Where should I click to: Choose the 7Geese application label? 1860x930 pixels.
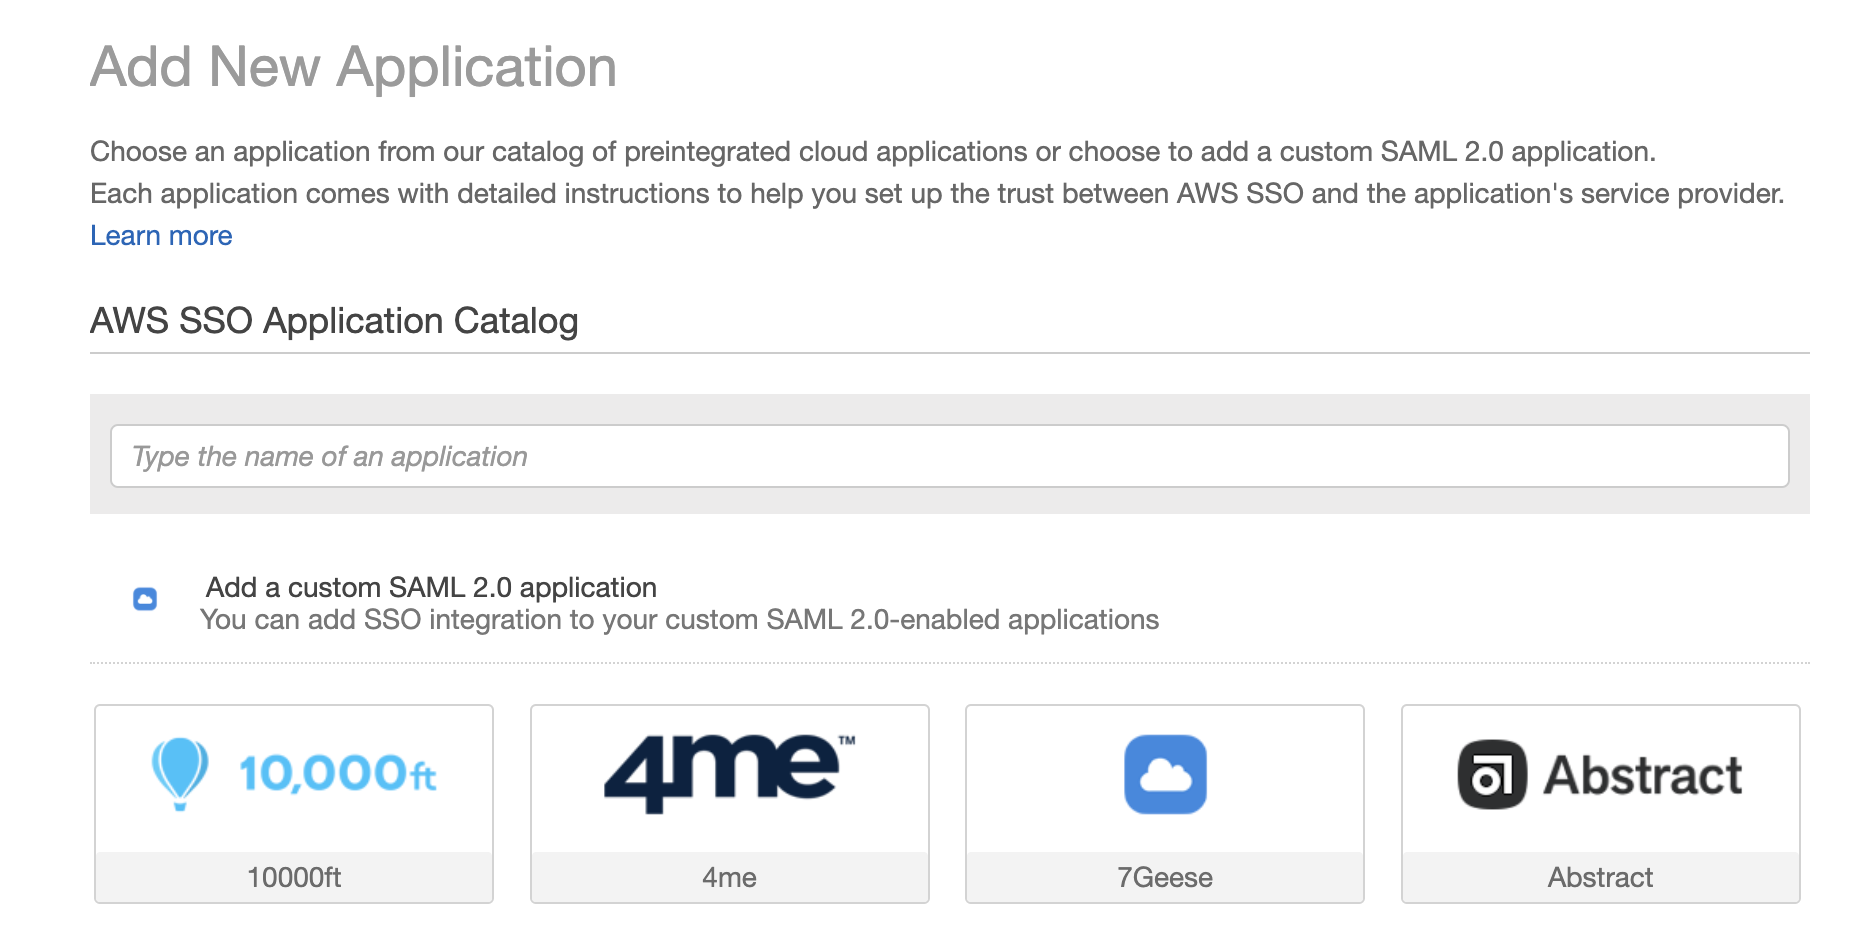pyautogui.click(x=1165, y=877)
